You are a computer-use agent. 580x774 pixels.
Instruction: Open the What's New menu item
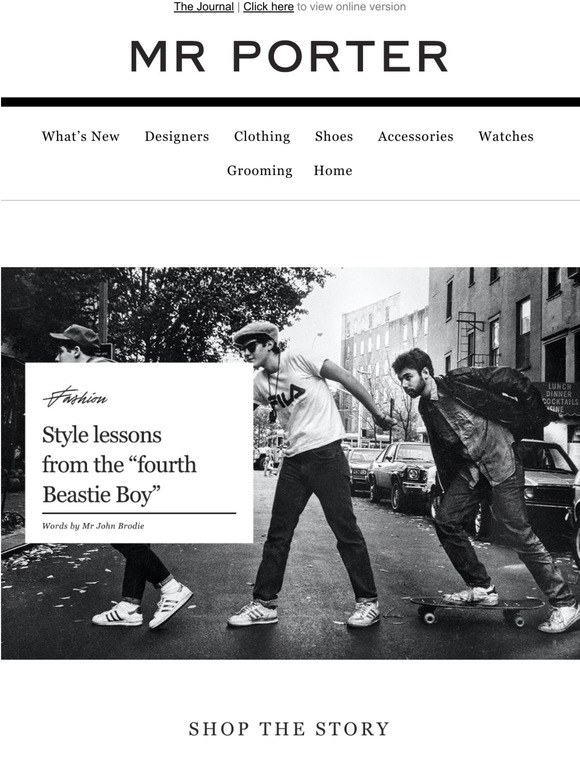click(80, 136)
